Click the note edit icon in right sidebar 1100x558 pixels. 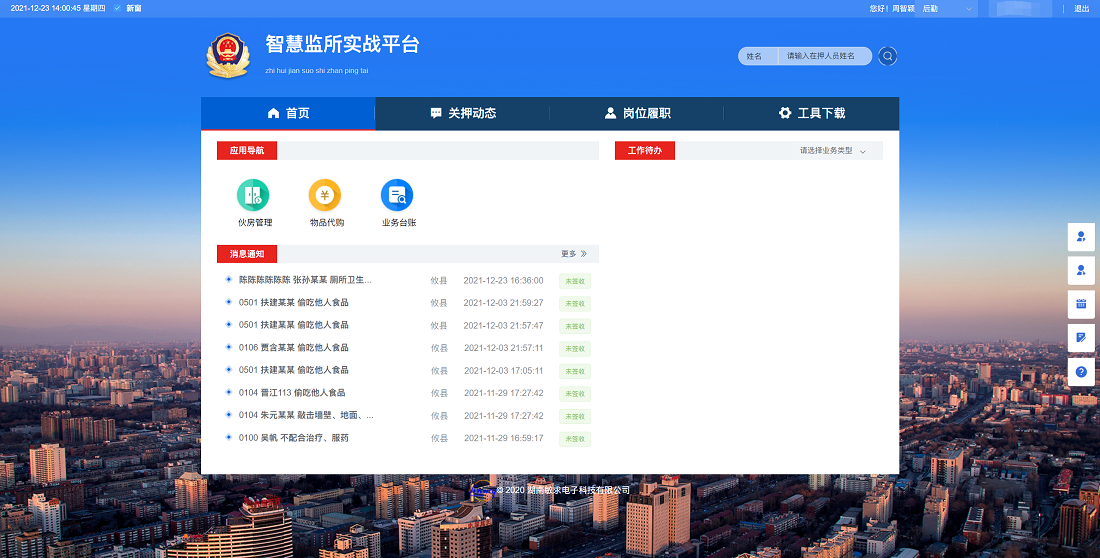tap(1081, 338)
